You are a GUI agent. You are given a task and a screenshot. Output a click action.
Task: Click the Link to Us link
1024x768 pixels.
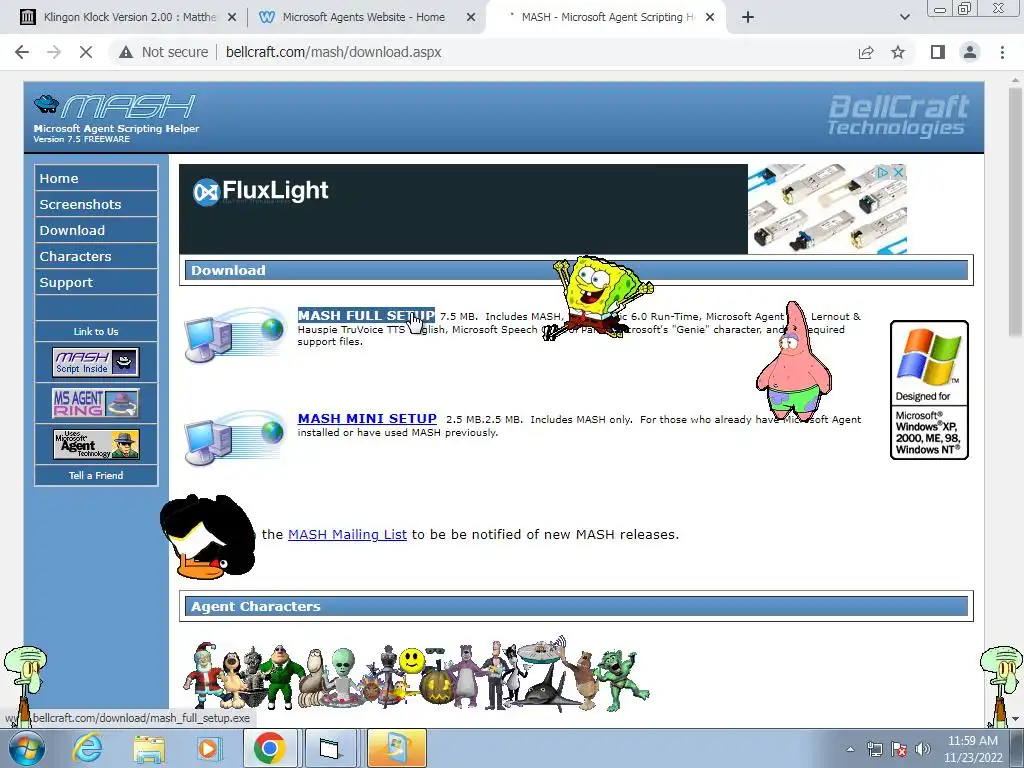(x=96, y=332)
